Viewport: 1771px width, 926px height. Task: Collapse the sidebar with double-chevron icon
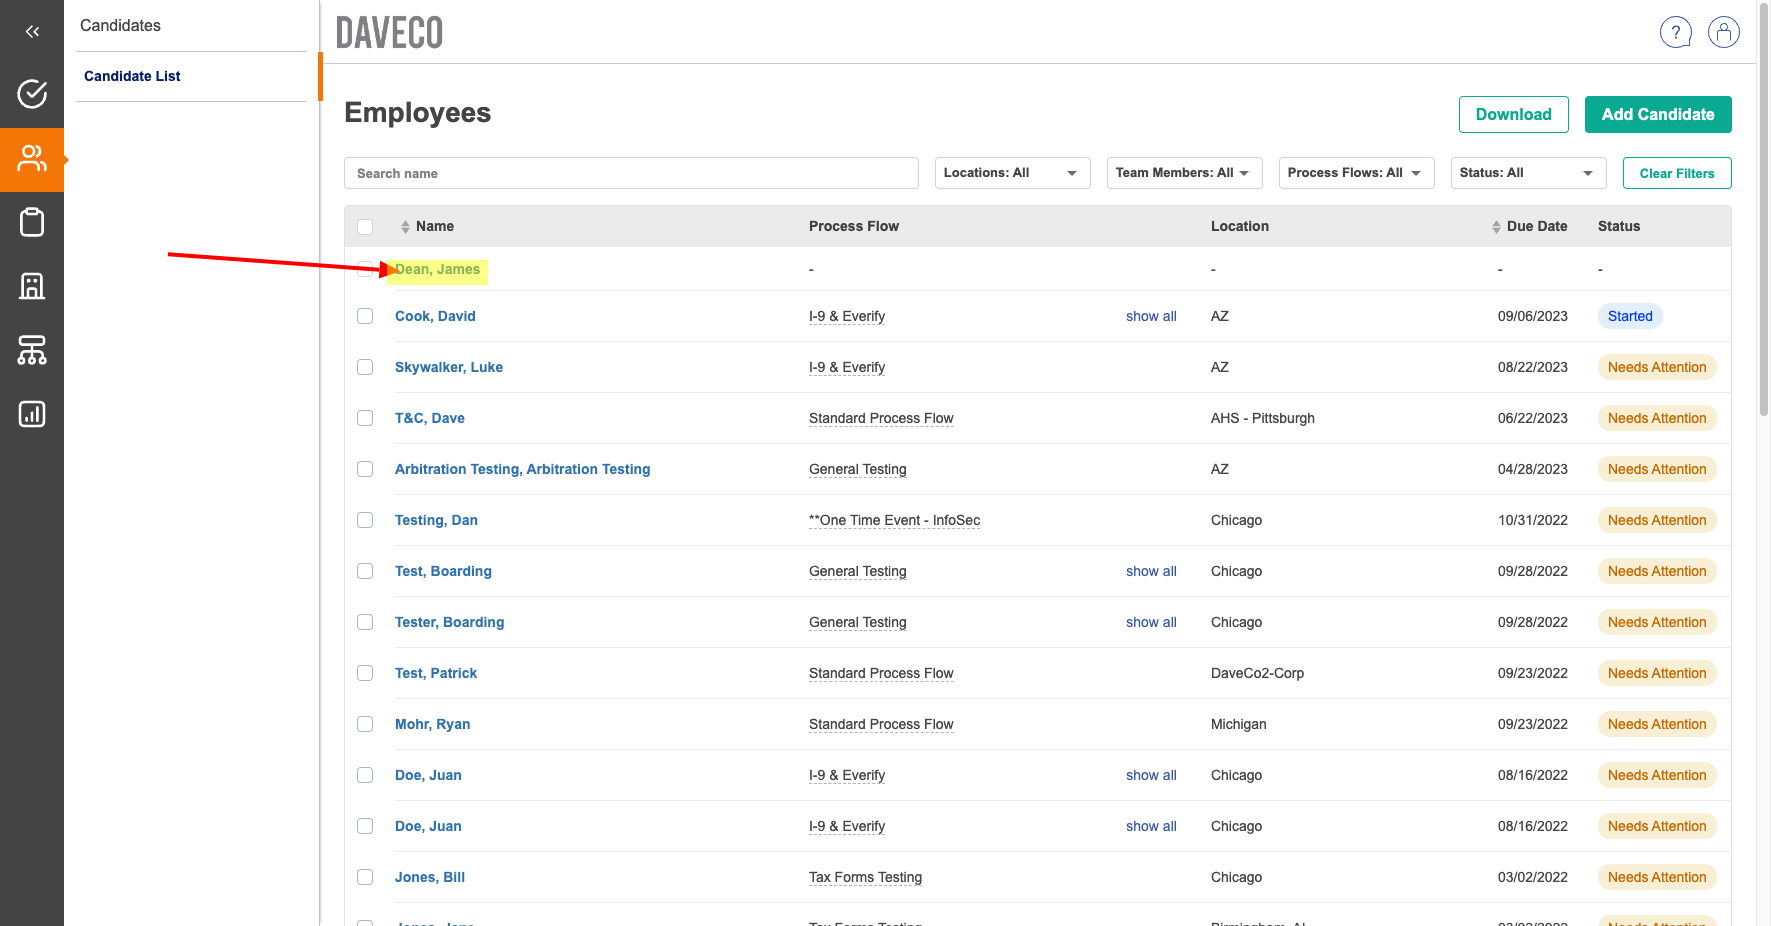click(32, 32)
